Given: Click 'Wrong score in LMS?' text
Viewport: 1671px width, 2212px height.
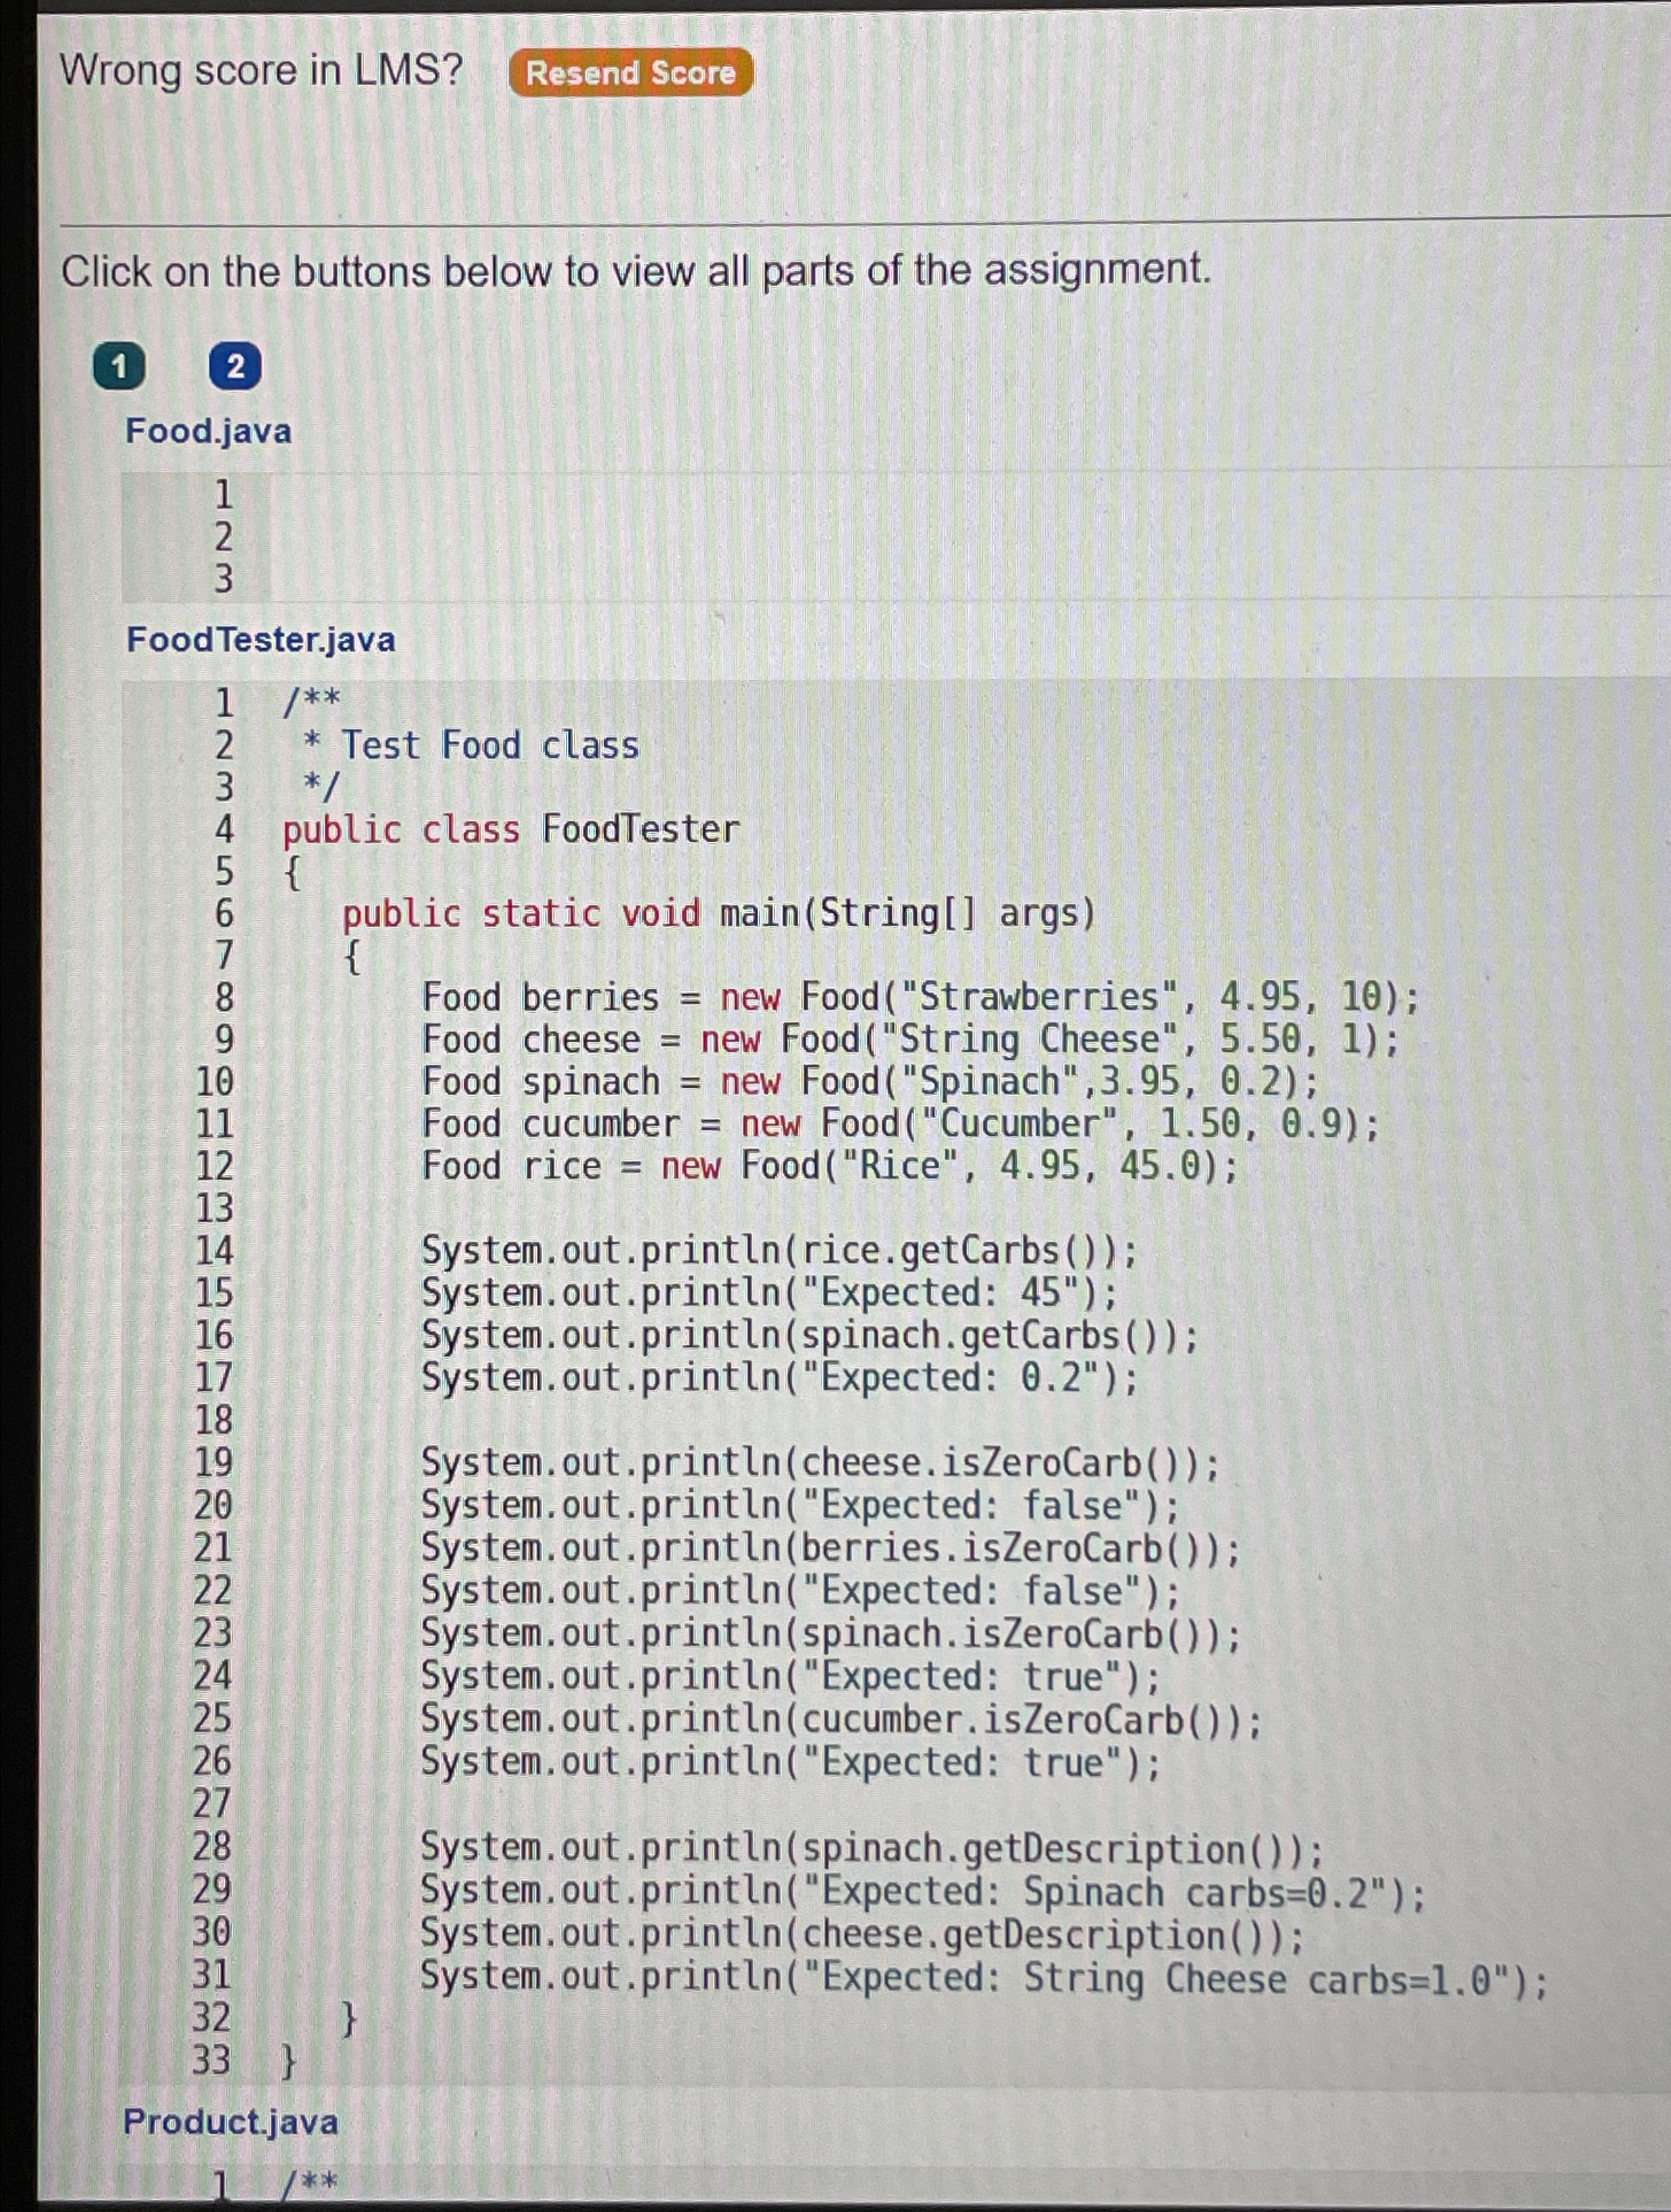Looking at the screenshot, I should tap(261, 71).
